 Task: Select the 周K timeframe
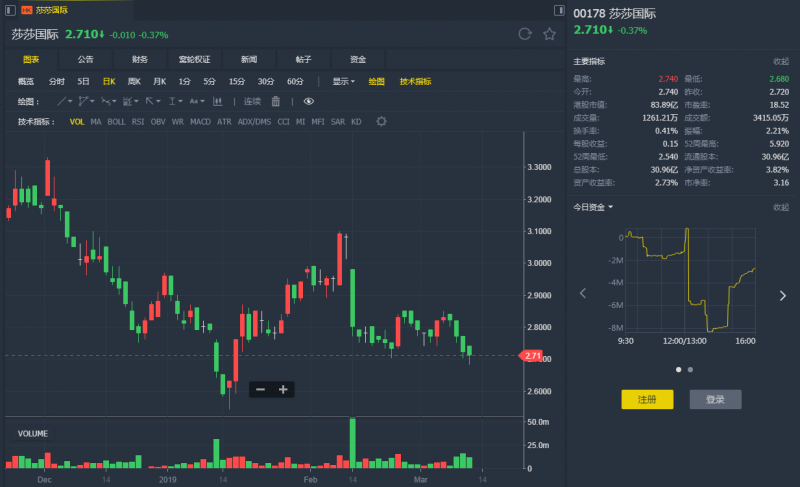[134, 82]
